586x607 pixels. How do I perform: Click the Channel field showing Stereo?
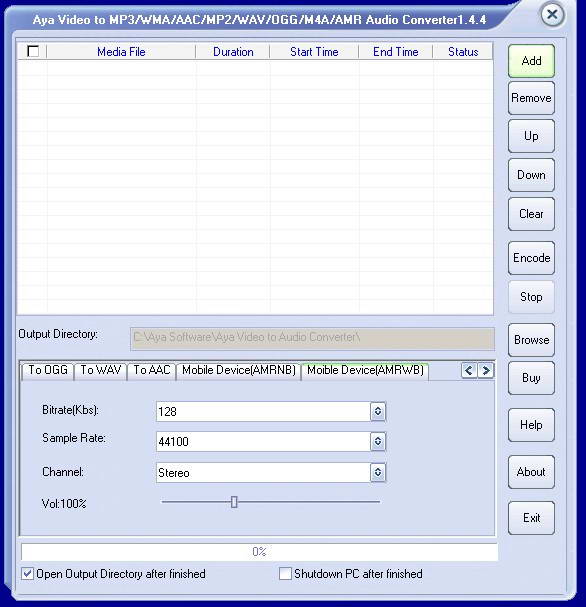(263, 472)
